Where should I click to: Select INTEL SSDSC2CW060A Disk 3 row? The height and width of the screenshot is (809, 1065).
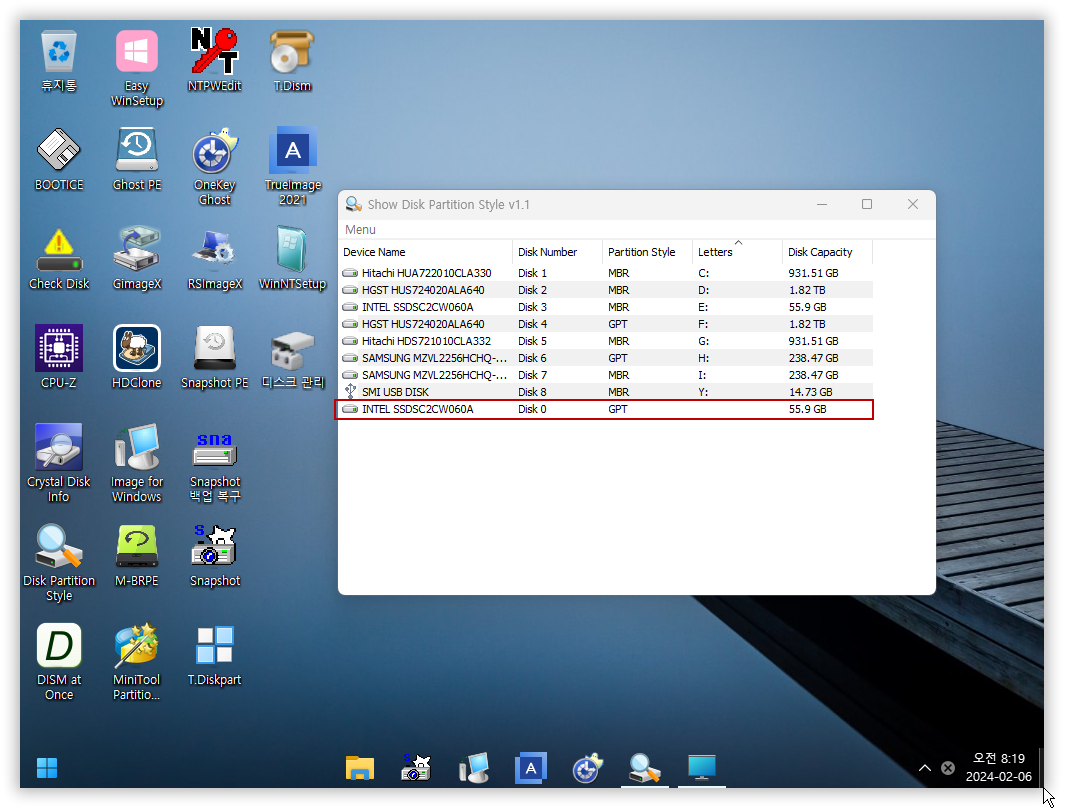coord(605,307)
